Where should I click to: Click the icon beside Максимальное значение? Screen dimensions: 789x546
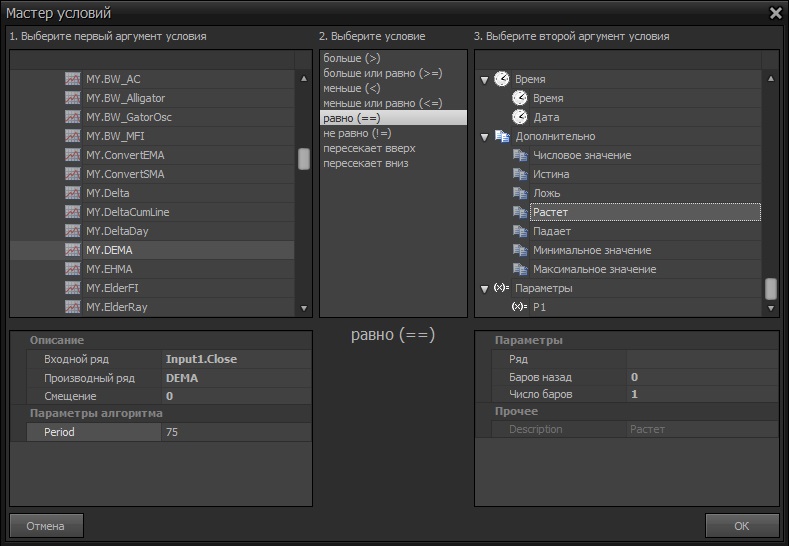(519, 270)
